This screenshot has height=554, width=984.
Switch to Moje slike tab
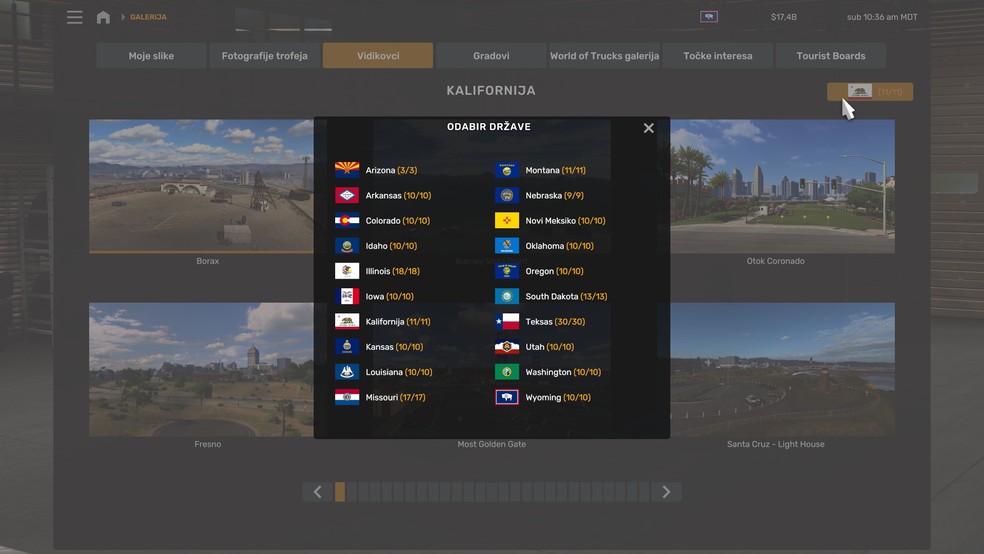[151, 56]
